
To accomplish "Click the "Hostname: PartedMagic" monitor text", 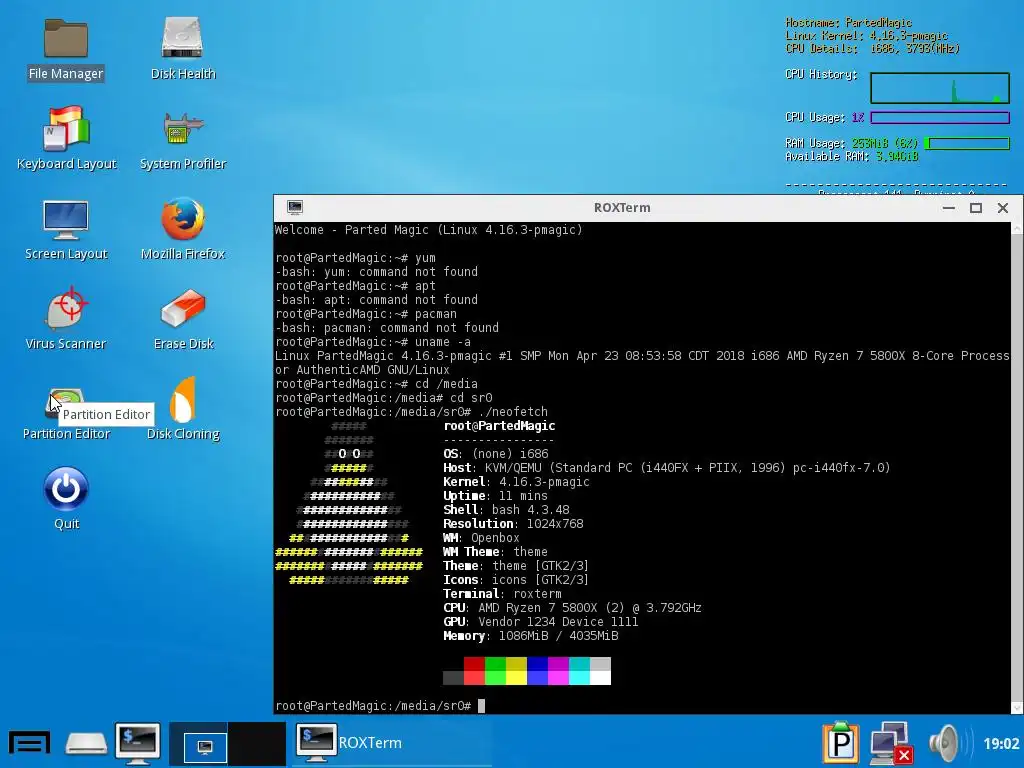I will point(848,22).
